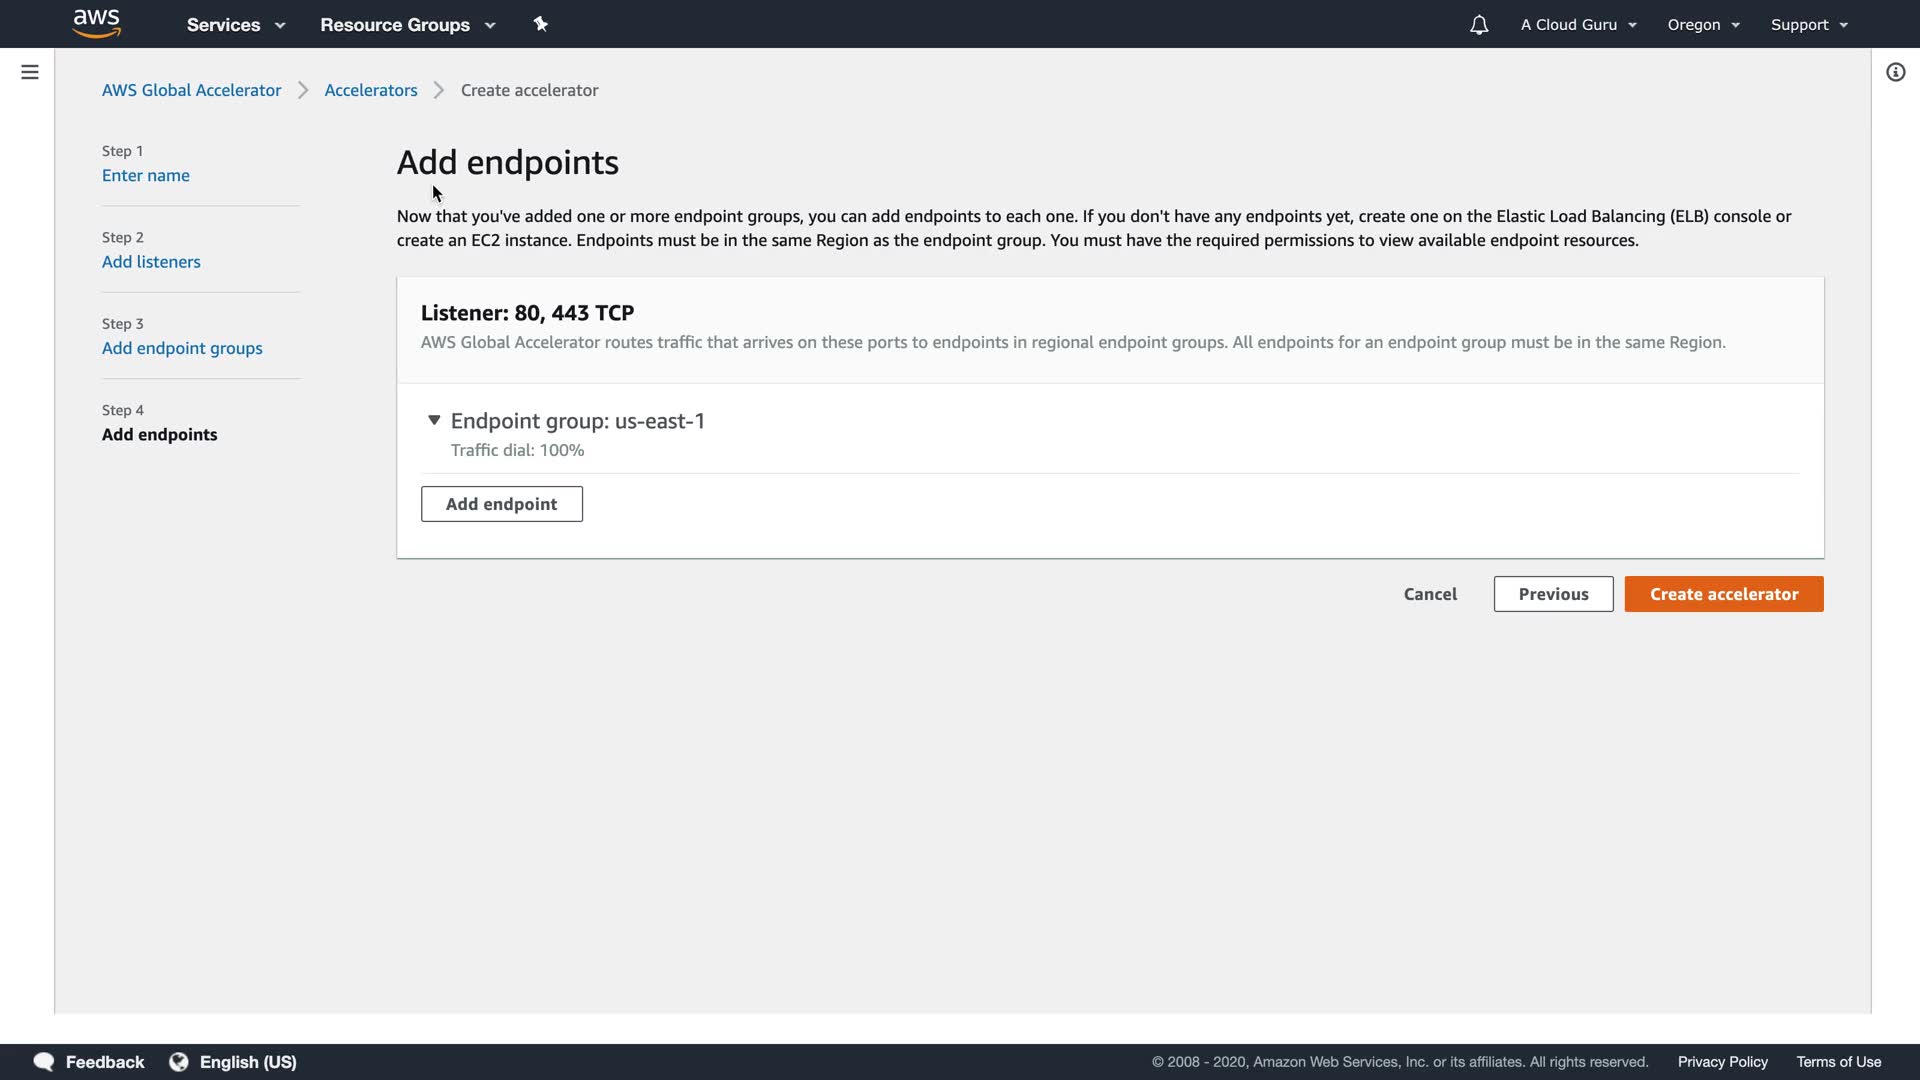
Task: Open the Privacy Policy footer link
Action: pos(1722,1062)
